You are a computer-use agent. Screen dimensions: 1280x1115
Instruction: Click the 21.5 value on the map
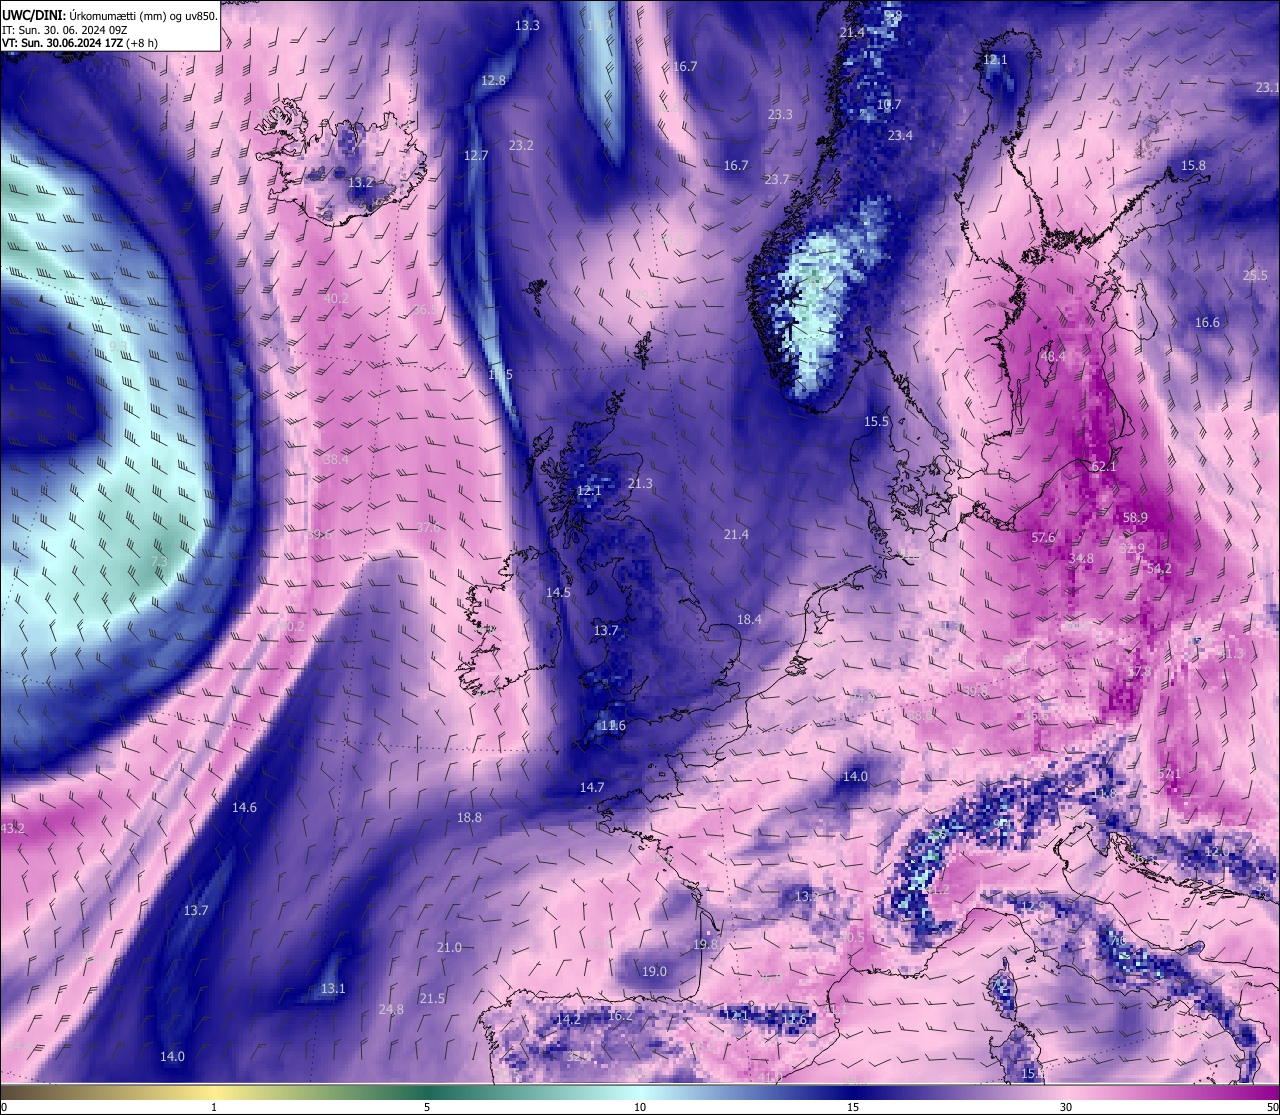point(432,999)
